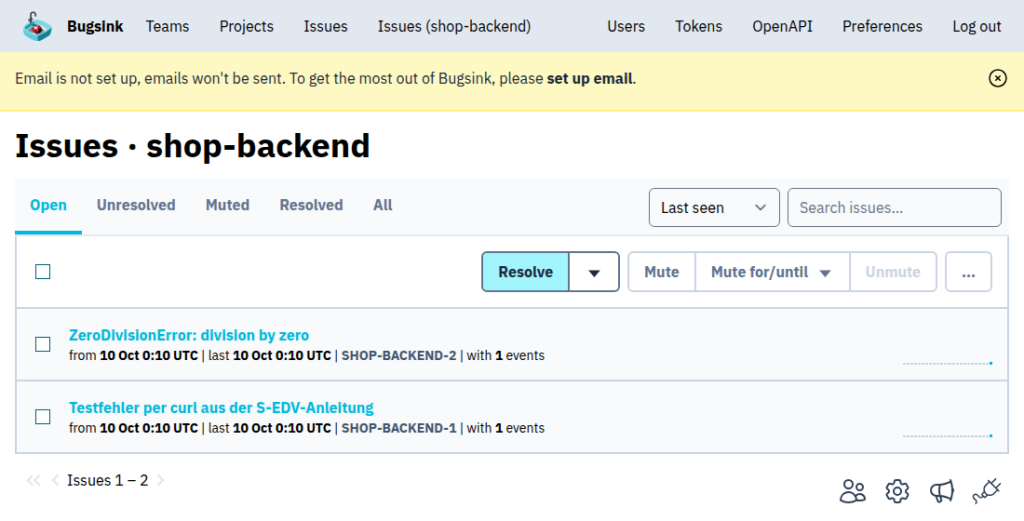
Task: Open Testfehler per curl aus der S-EDV-Anleitung
Action: pyautogui.click(x=221, y=408)
